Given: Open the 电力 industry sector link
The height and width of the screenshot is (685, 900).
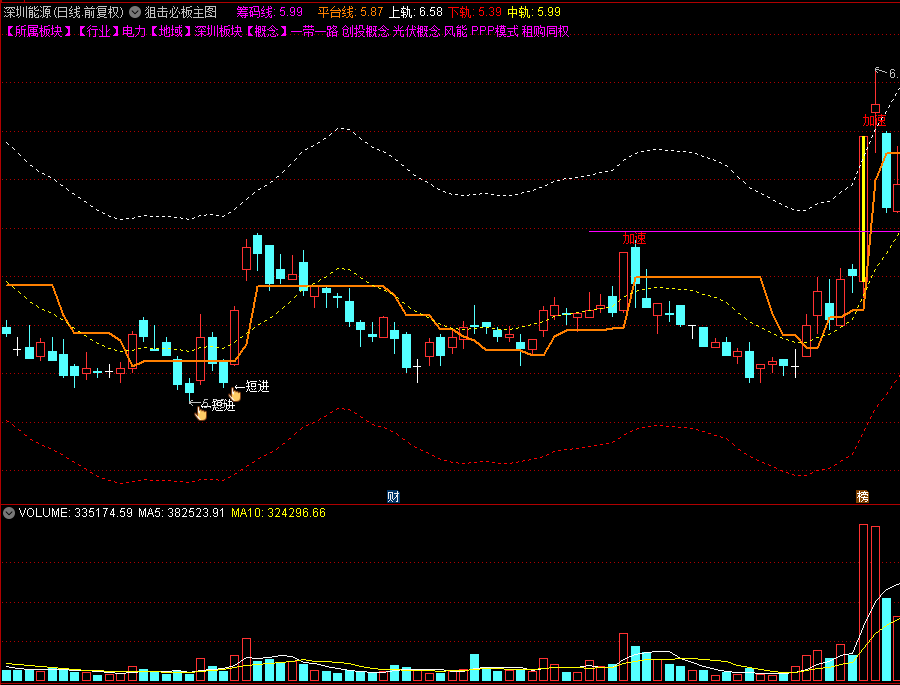Looking at the screenshot, I should click(134, 32).
